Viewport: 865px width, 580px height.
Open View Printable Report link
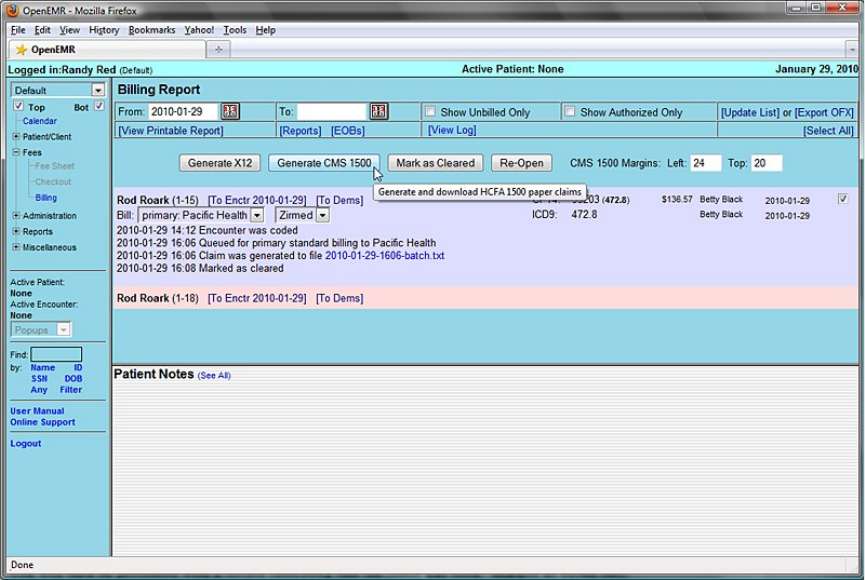(x=170, y=130)
